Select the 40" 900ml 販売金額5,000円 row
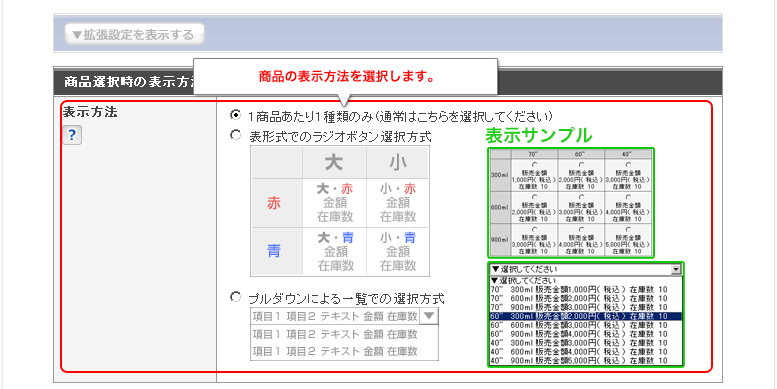 tap(586, 361)
